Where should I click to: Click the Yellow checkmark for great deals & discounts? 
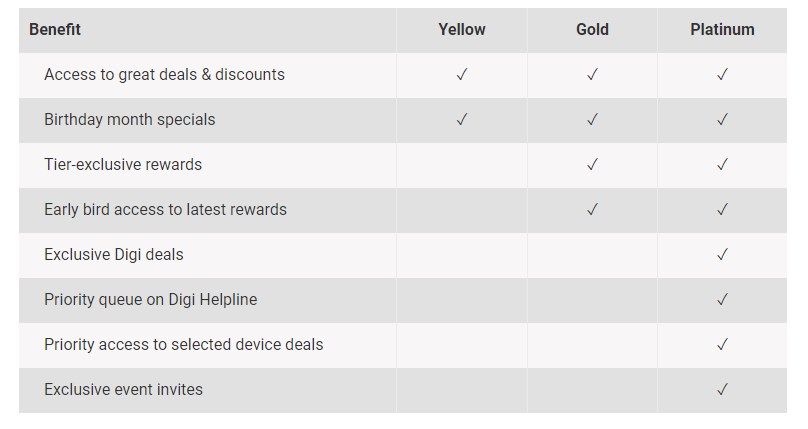point(462,75)
